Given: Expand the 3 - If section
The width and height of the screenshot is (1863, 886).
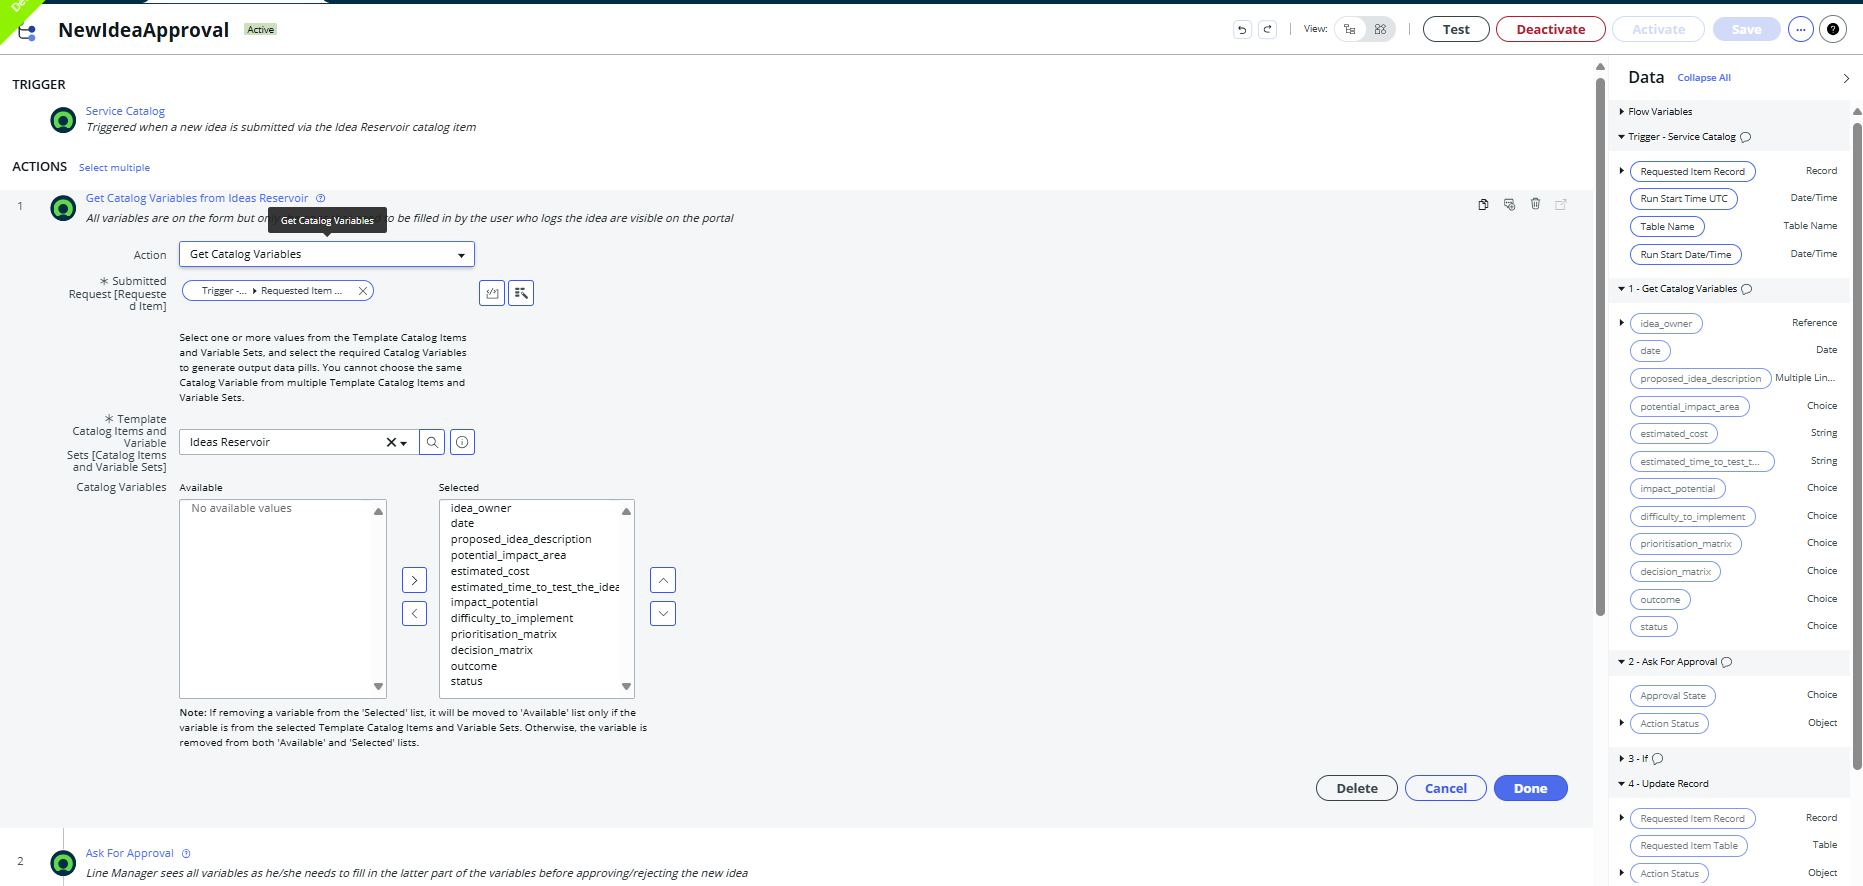Looking at the screenshot, I should 1621,759.
